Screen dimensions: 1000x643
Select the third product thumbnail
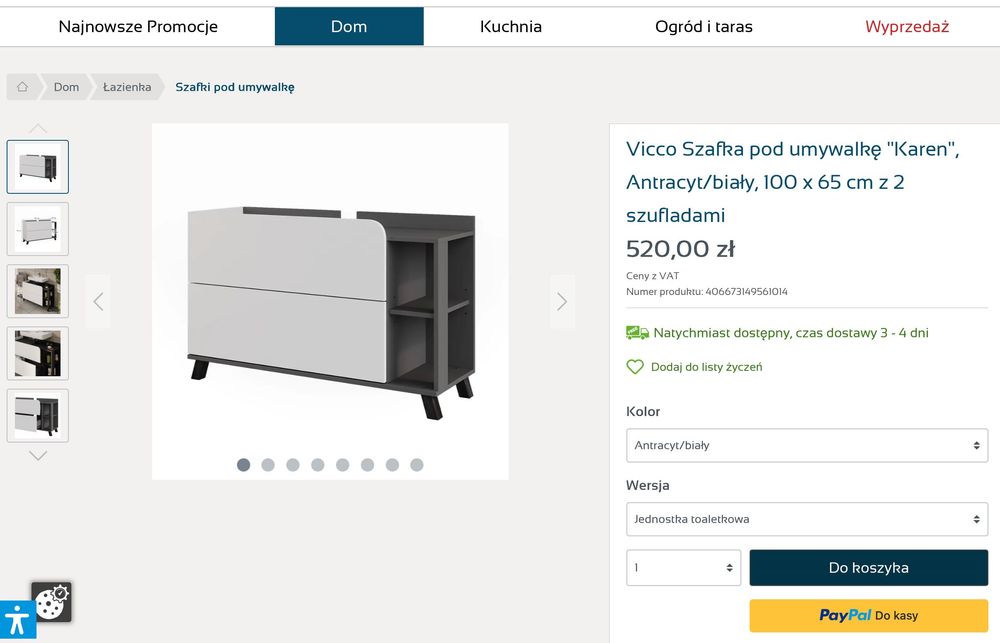tap(38, 291)
